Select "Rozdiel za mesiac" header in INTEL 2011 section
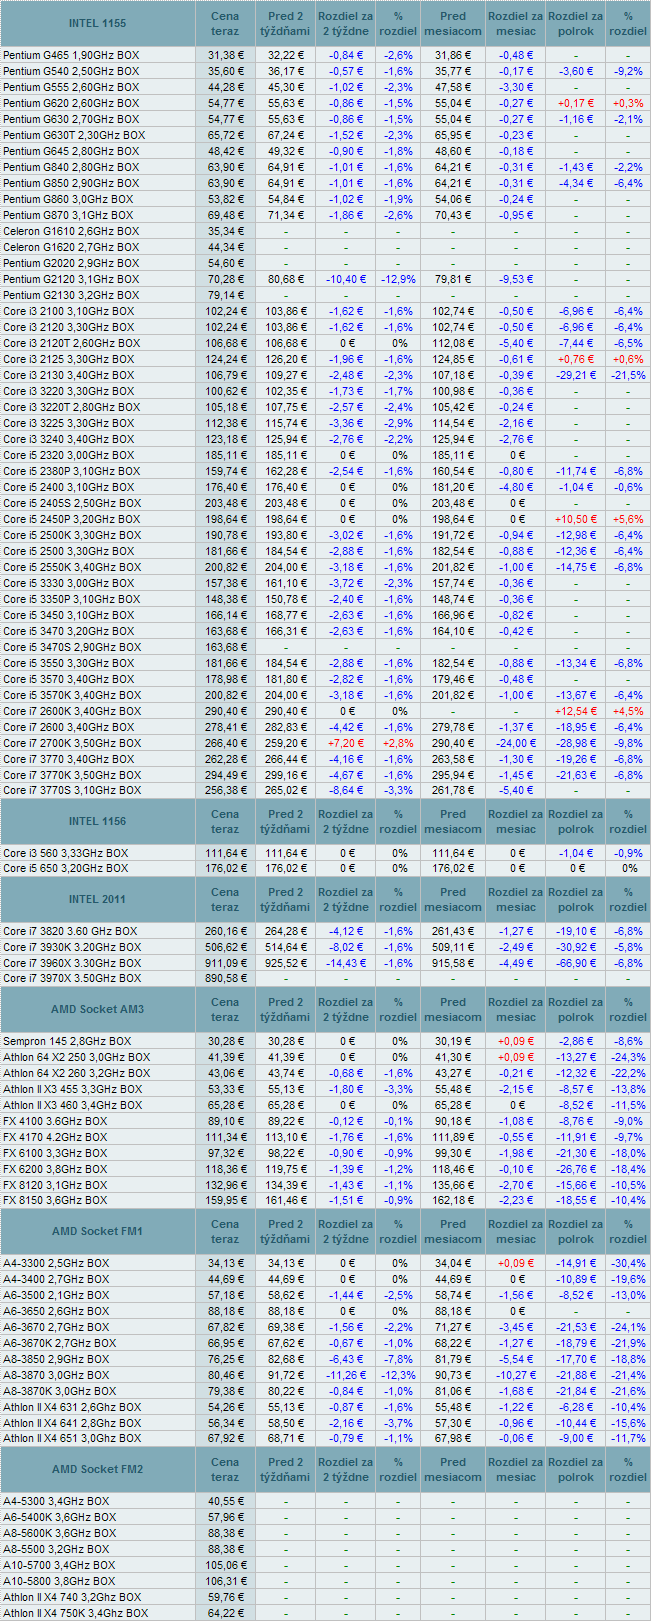Viewport: 651px width, 1621px height. coord(516,899)
